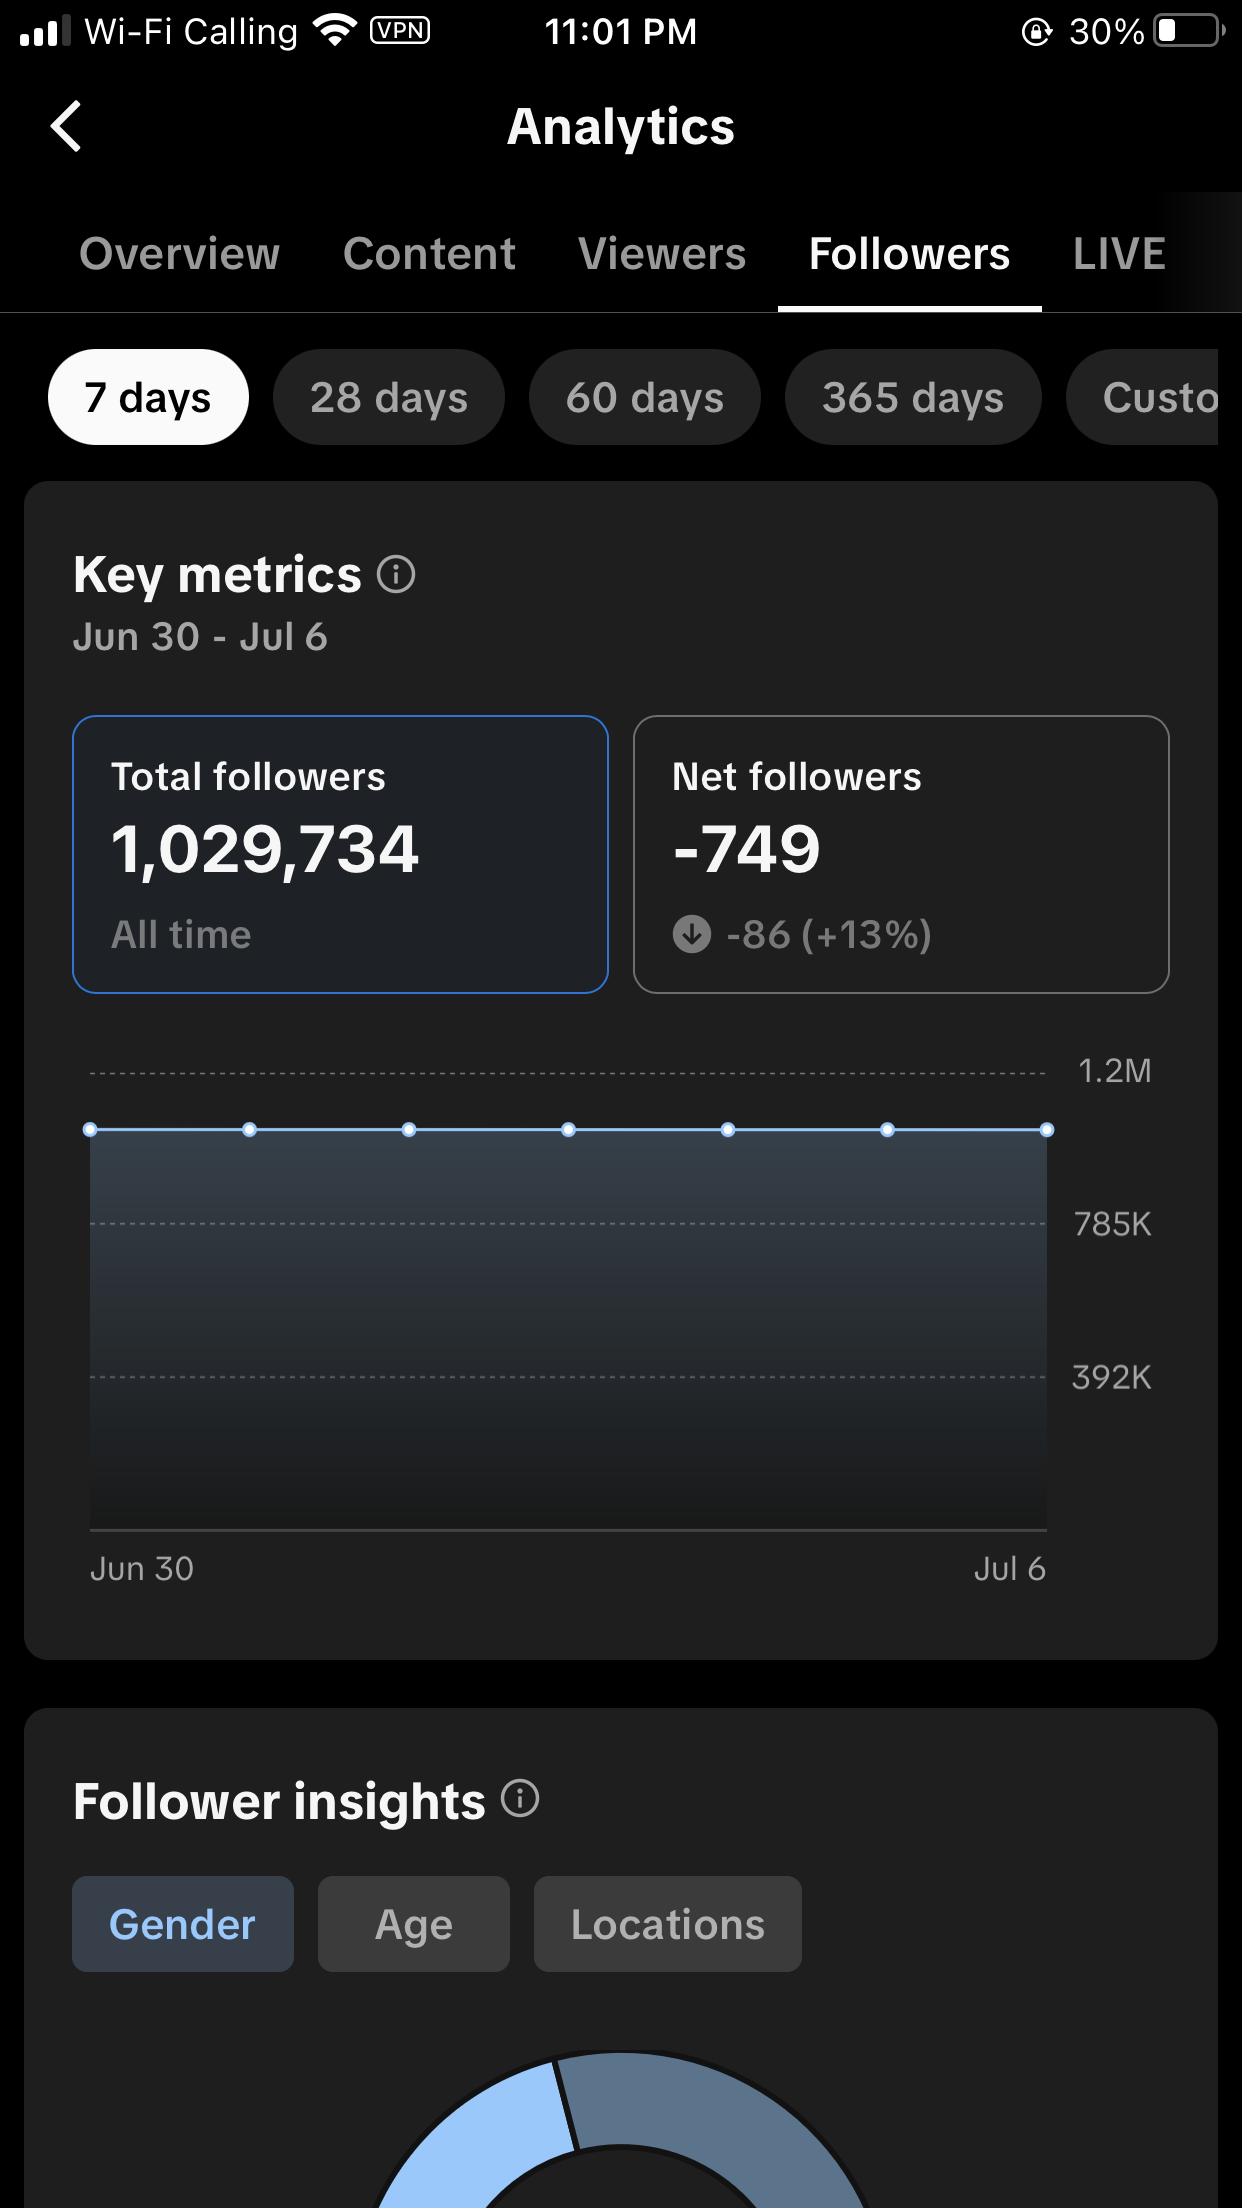Viewport: 1242px width, 2208px height.
Task: Switch to the Overview tab
Action: coord(180,254)
